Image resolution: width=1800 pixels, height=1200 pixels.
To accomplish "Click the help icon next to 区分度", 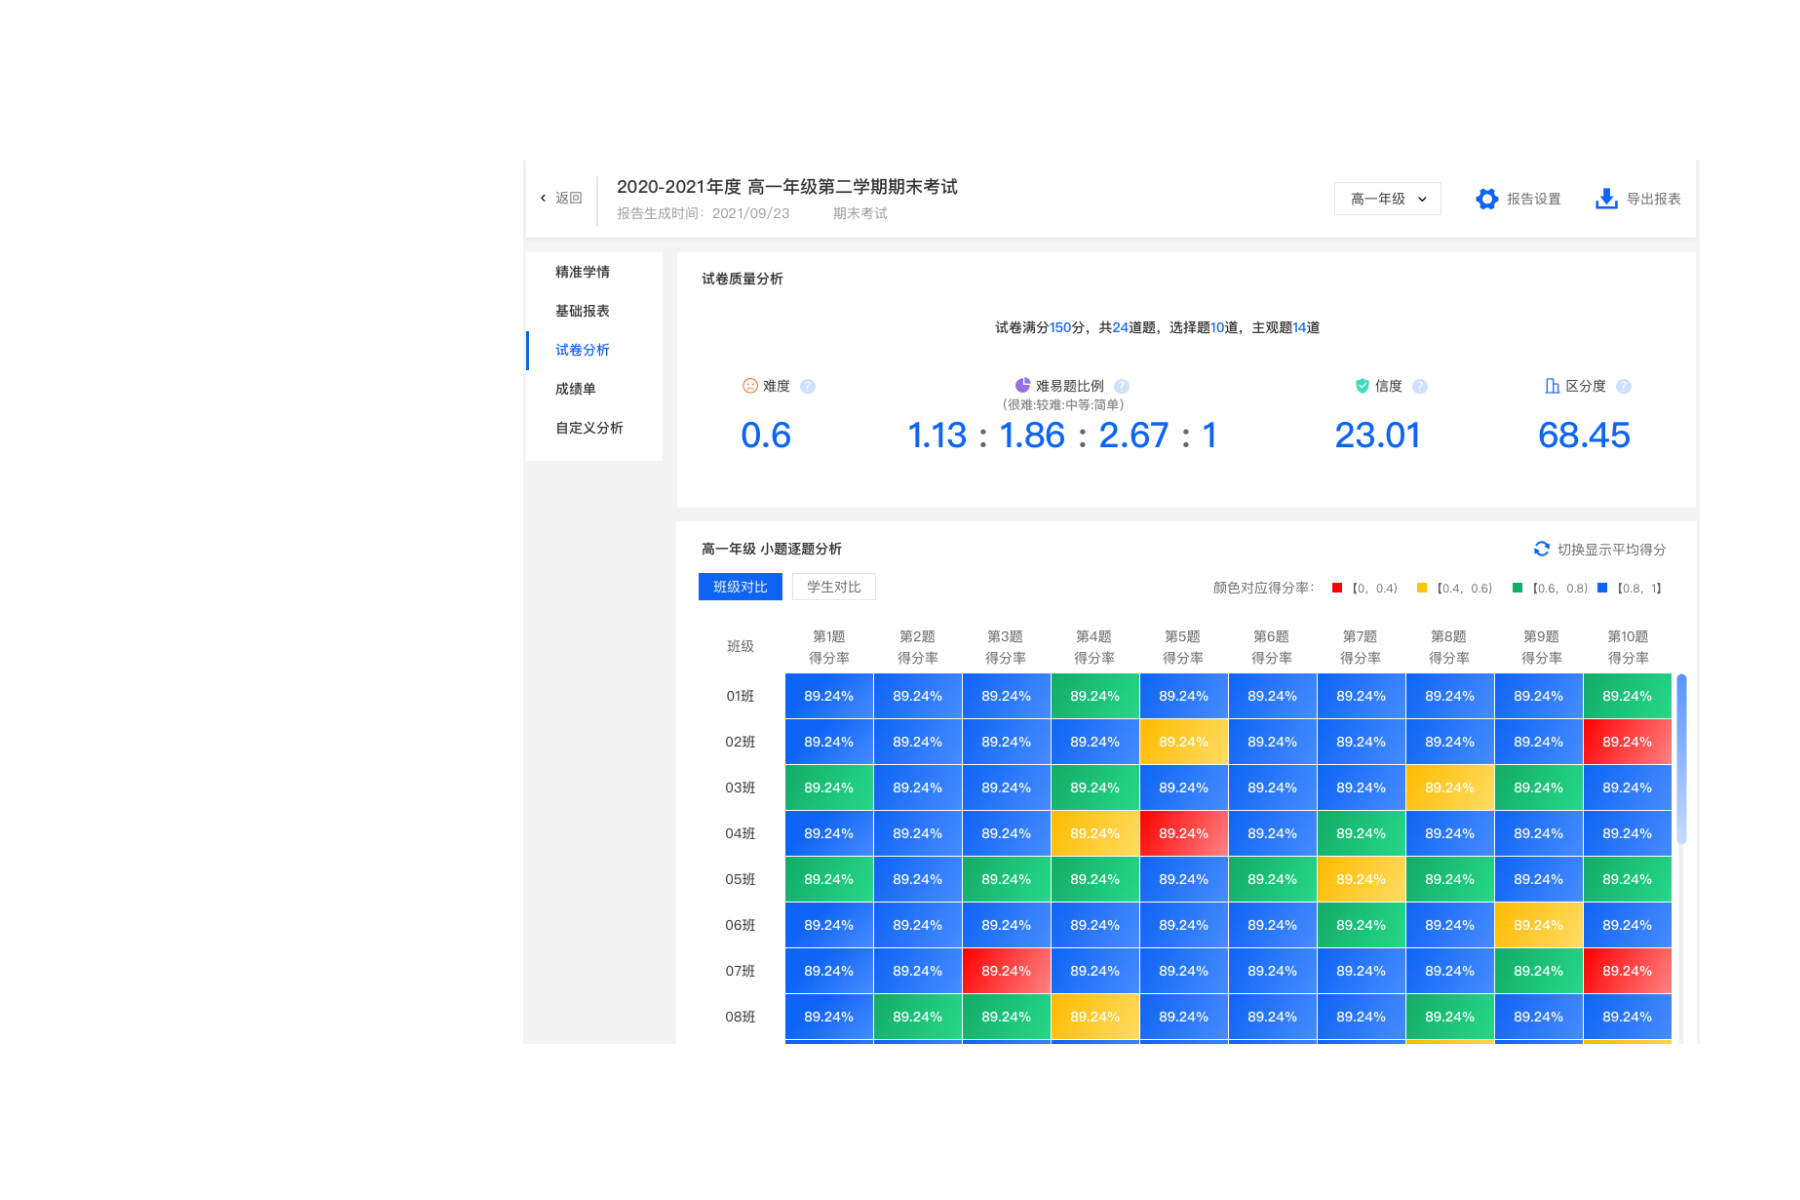I will click(x=1623, y=387).
